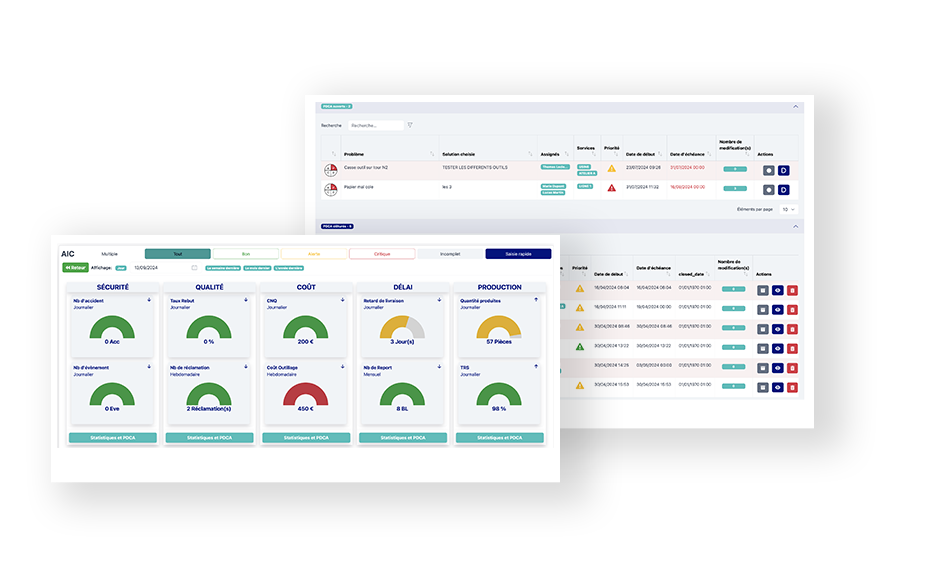The image size is (937, 562).
Task: Click the Recherche search field in PDCA window
Action: pos(375,126)
